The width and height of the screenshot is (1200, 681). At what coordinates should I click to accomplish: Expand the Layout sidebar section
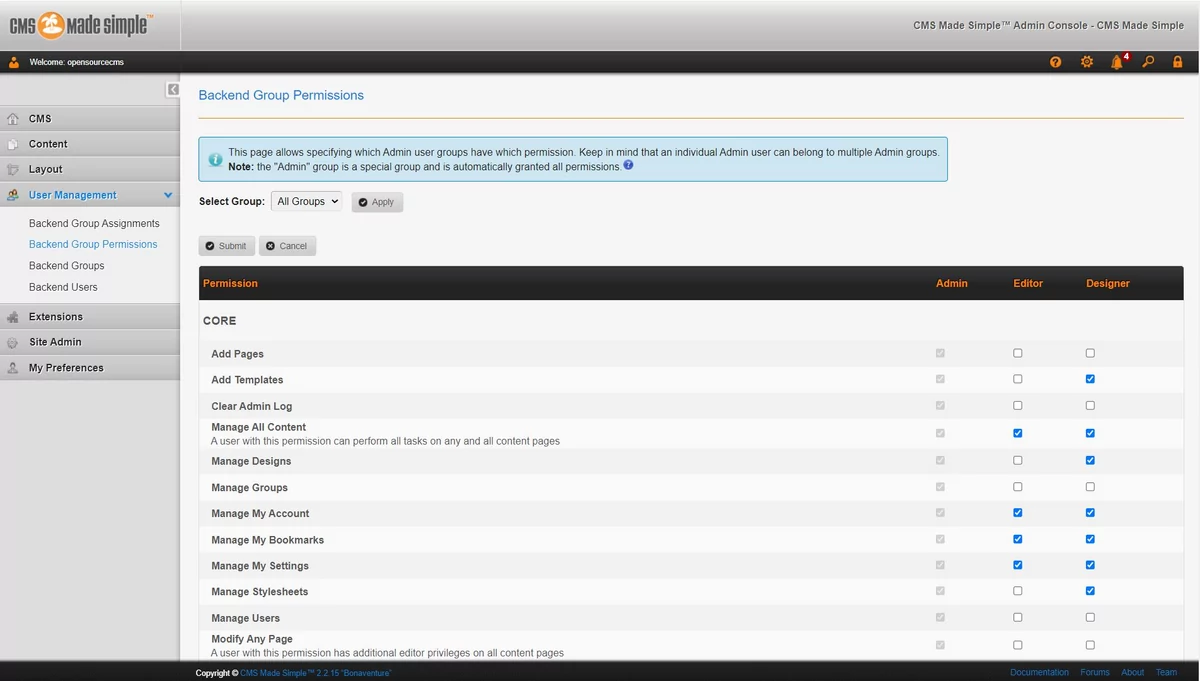click(x=90, y=170)
